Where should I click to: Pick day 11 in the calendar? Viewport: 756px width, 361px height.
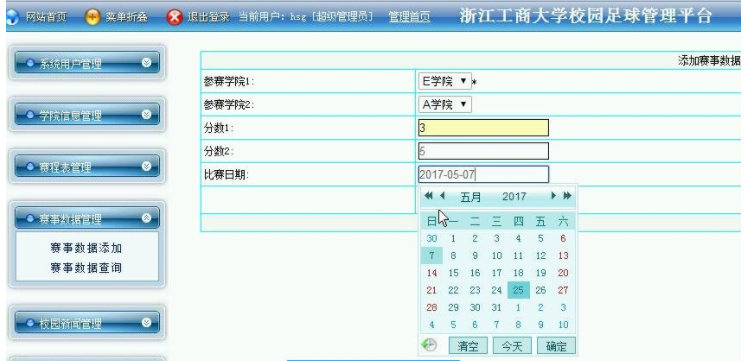click(x=518, y=255)
